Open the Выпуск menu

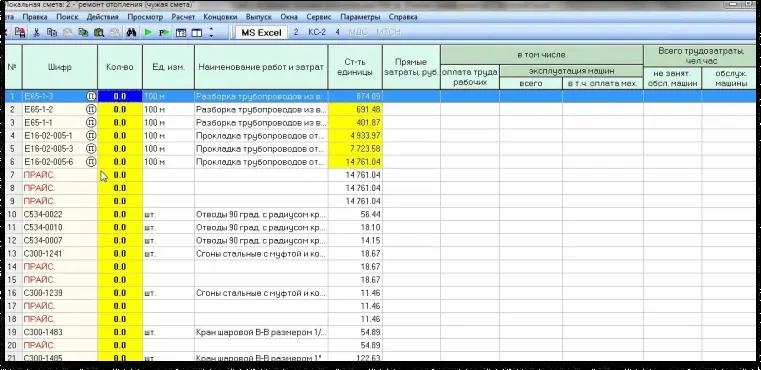click(x=259, y=17)
